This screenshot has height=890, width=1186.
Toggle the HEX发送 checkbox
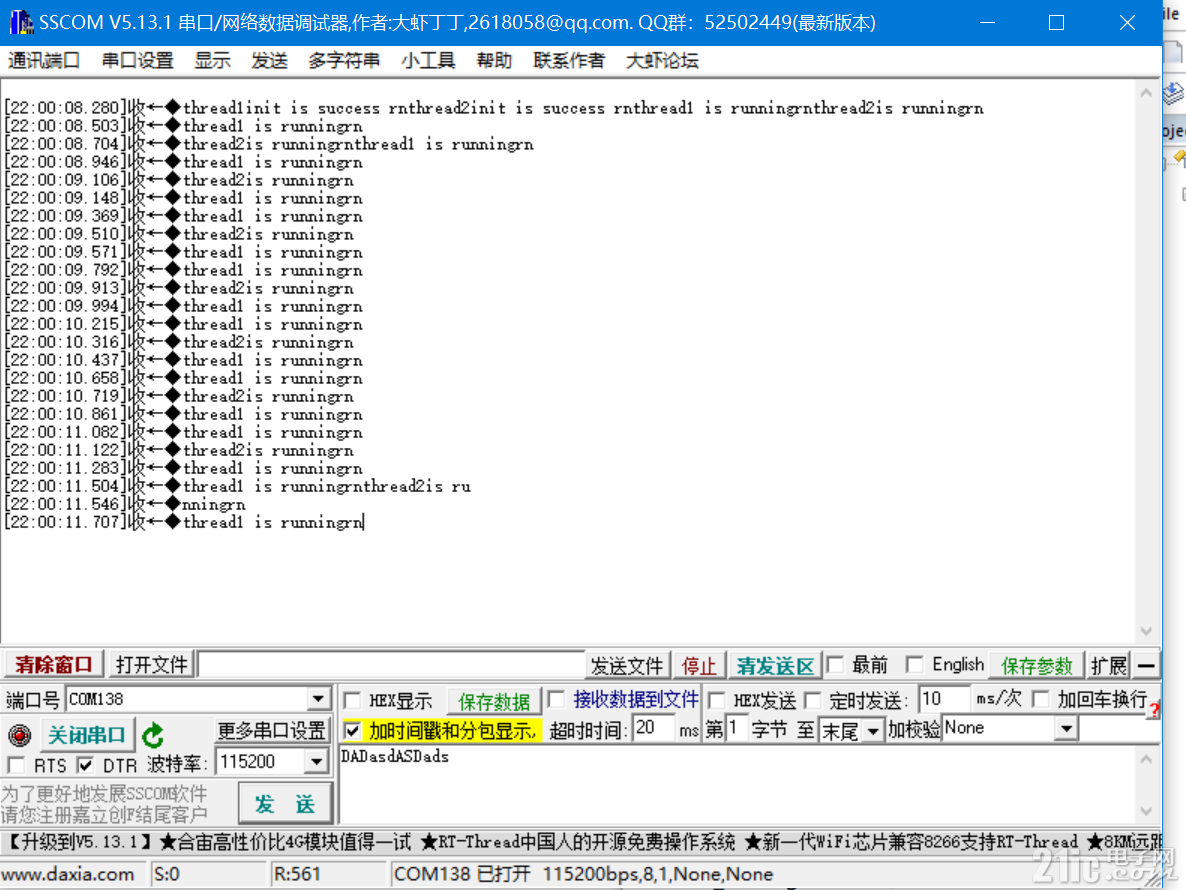click(x=717, y=700)
